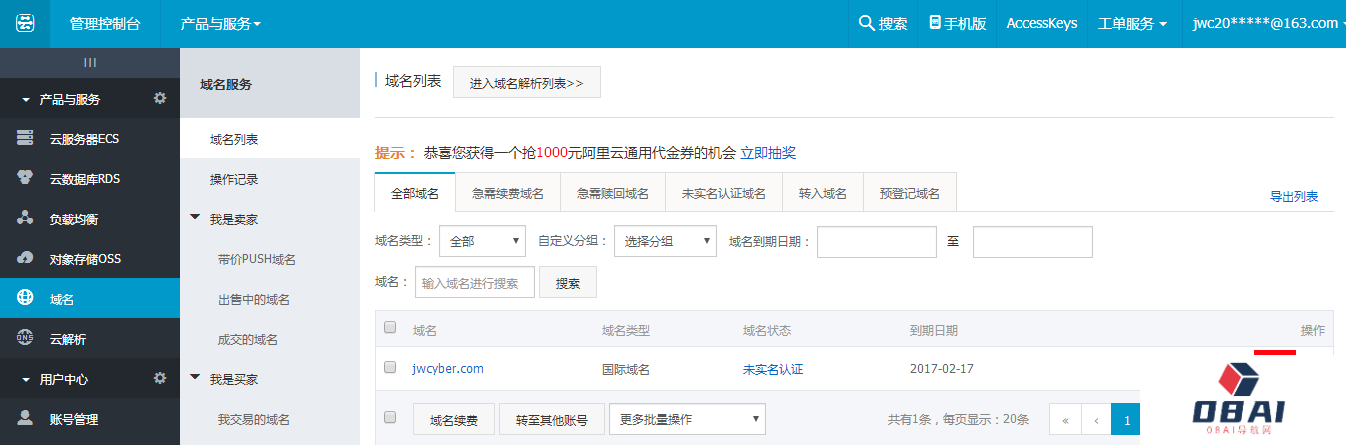The height and width of the screenshot is (445, 1346).
Task: Click the 云解析 DNS icon
Action: click(25, 338)
